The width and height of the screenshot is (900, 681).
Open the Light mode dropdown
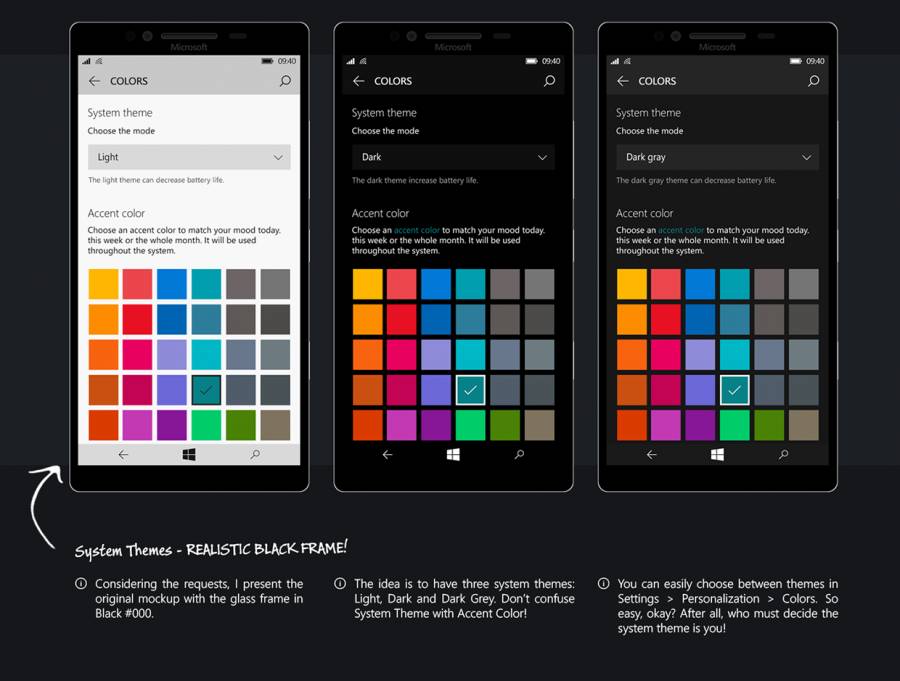point(189,157)
